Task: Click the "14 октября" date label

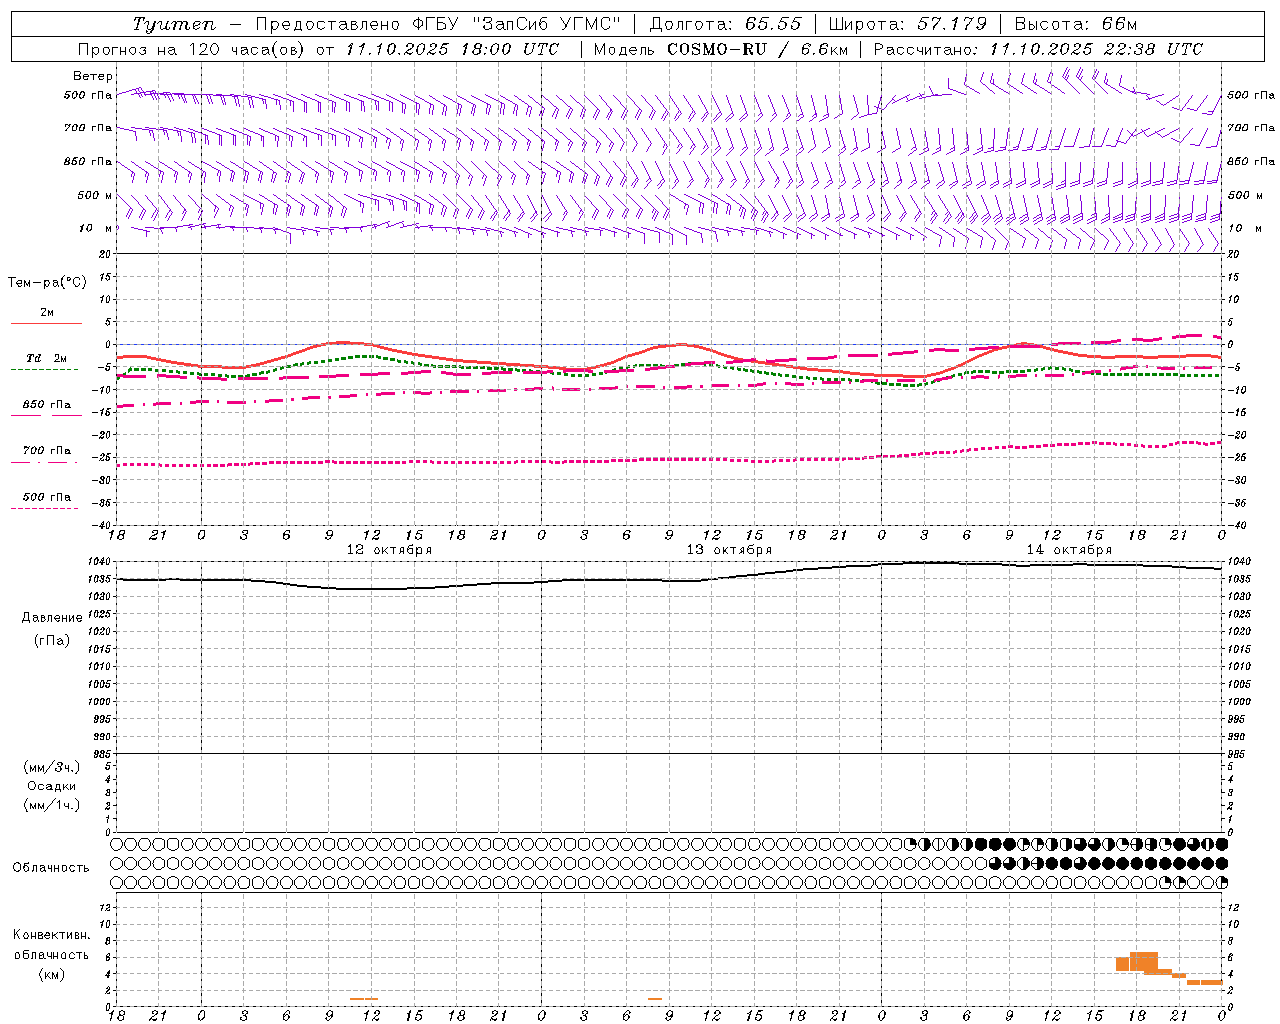Action: coord(1069,550)
